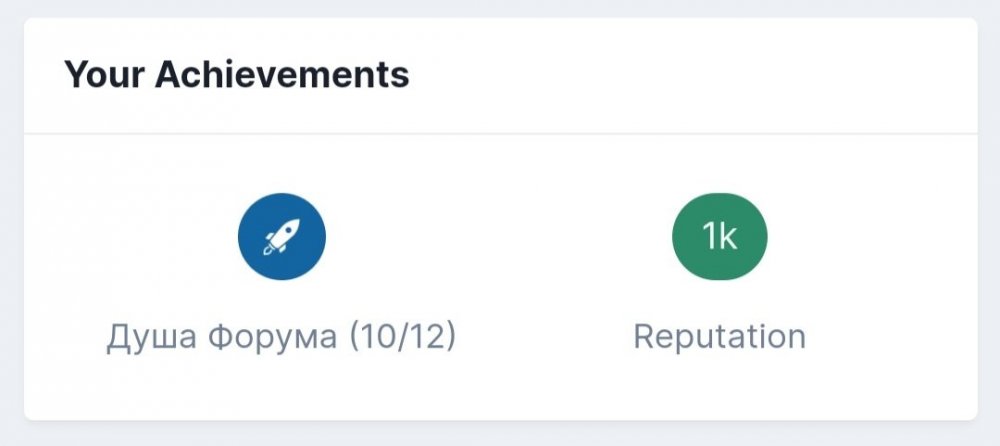1000x446 pixels.
Task: Open the green 1k reputation badge
Action: click(x=719, y=237)
